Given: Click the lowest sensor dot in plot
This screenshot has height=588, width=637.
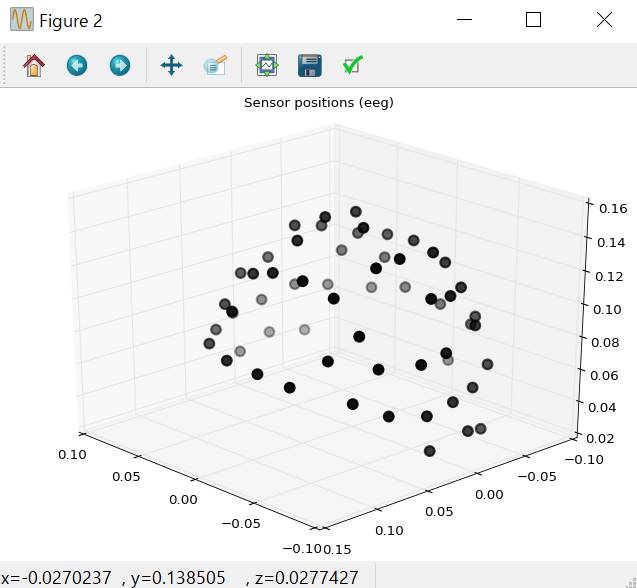Looking at the screenshot, I should (430, 451).
